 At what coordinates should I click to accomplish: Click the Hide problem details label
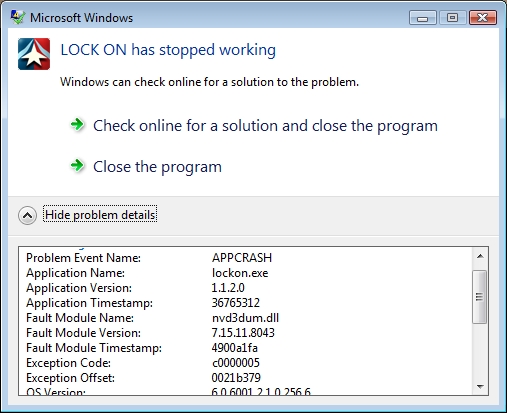point(100,215)
